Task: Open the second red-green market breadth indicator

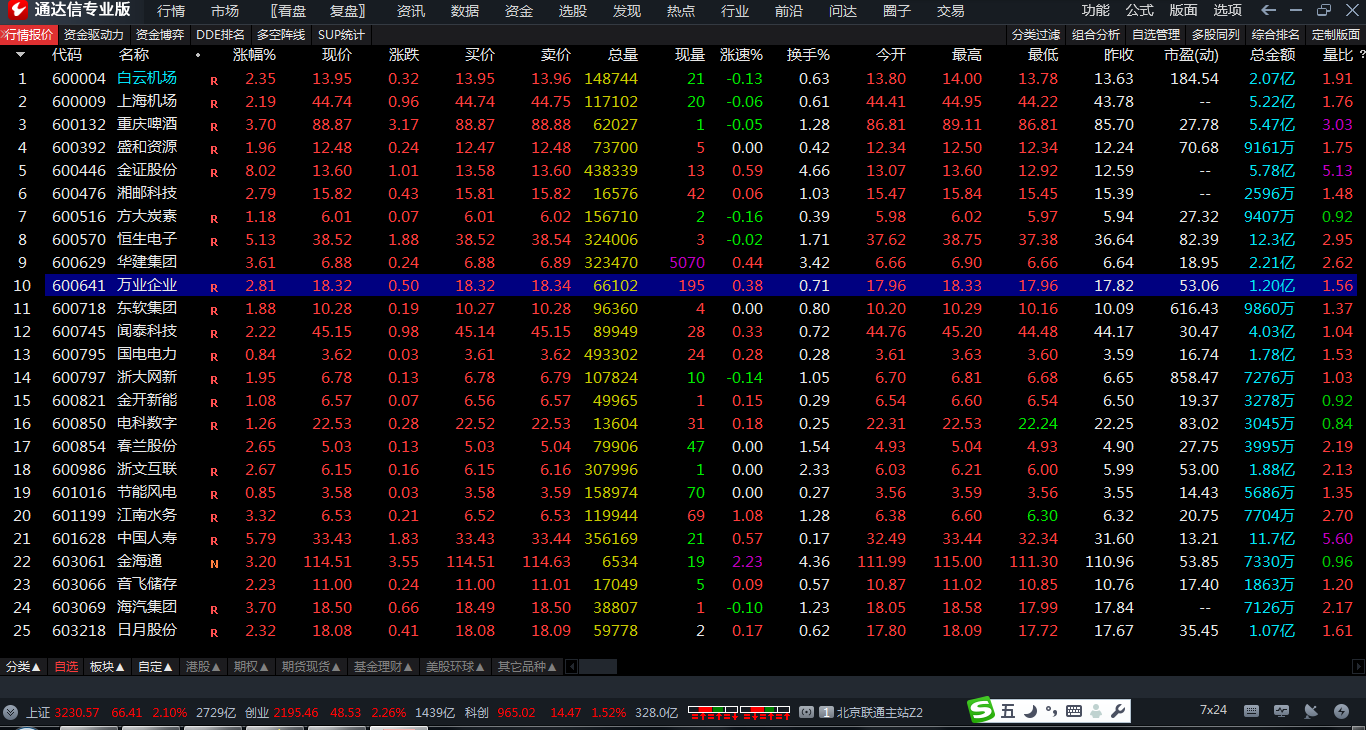Action: (x=764, y=712)
